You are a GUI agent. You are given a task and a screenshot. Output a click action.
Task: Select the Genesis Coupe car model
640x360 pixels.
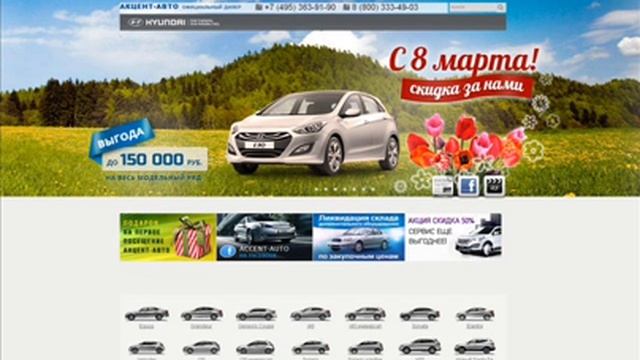tap(256, 317)
